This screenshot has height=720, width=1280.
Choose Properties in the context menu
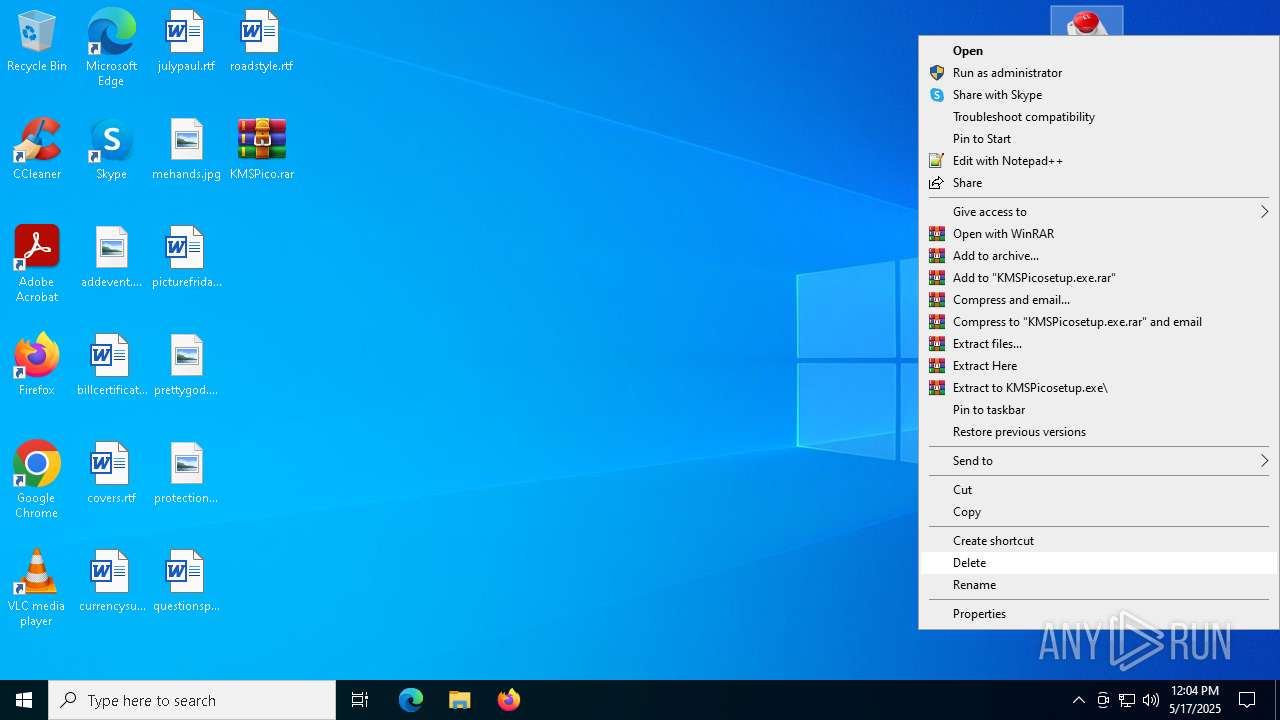(1099, 614)
